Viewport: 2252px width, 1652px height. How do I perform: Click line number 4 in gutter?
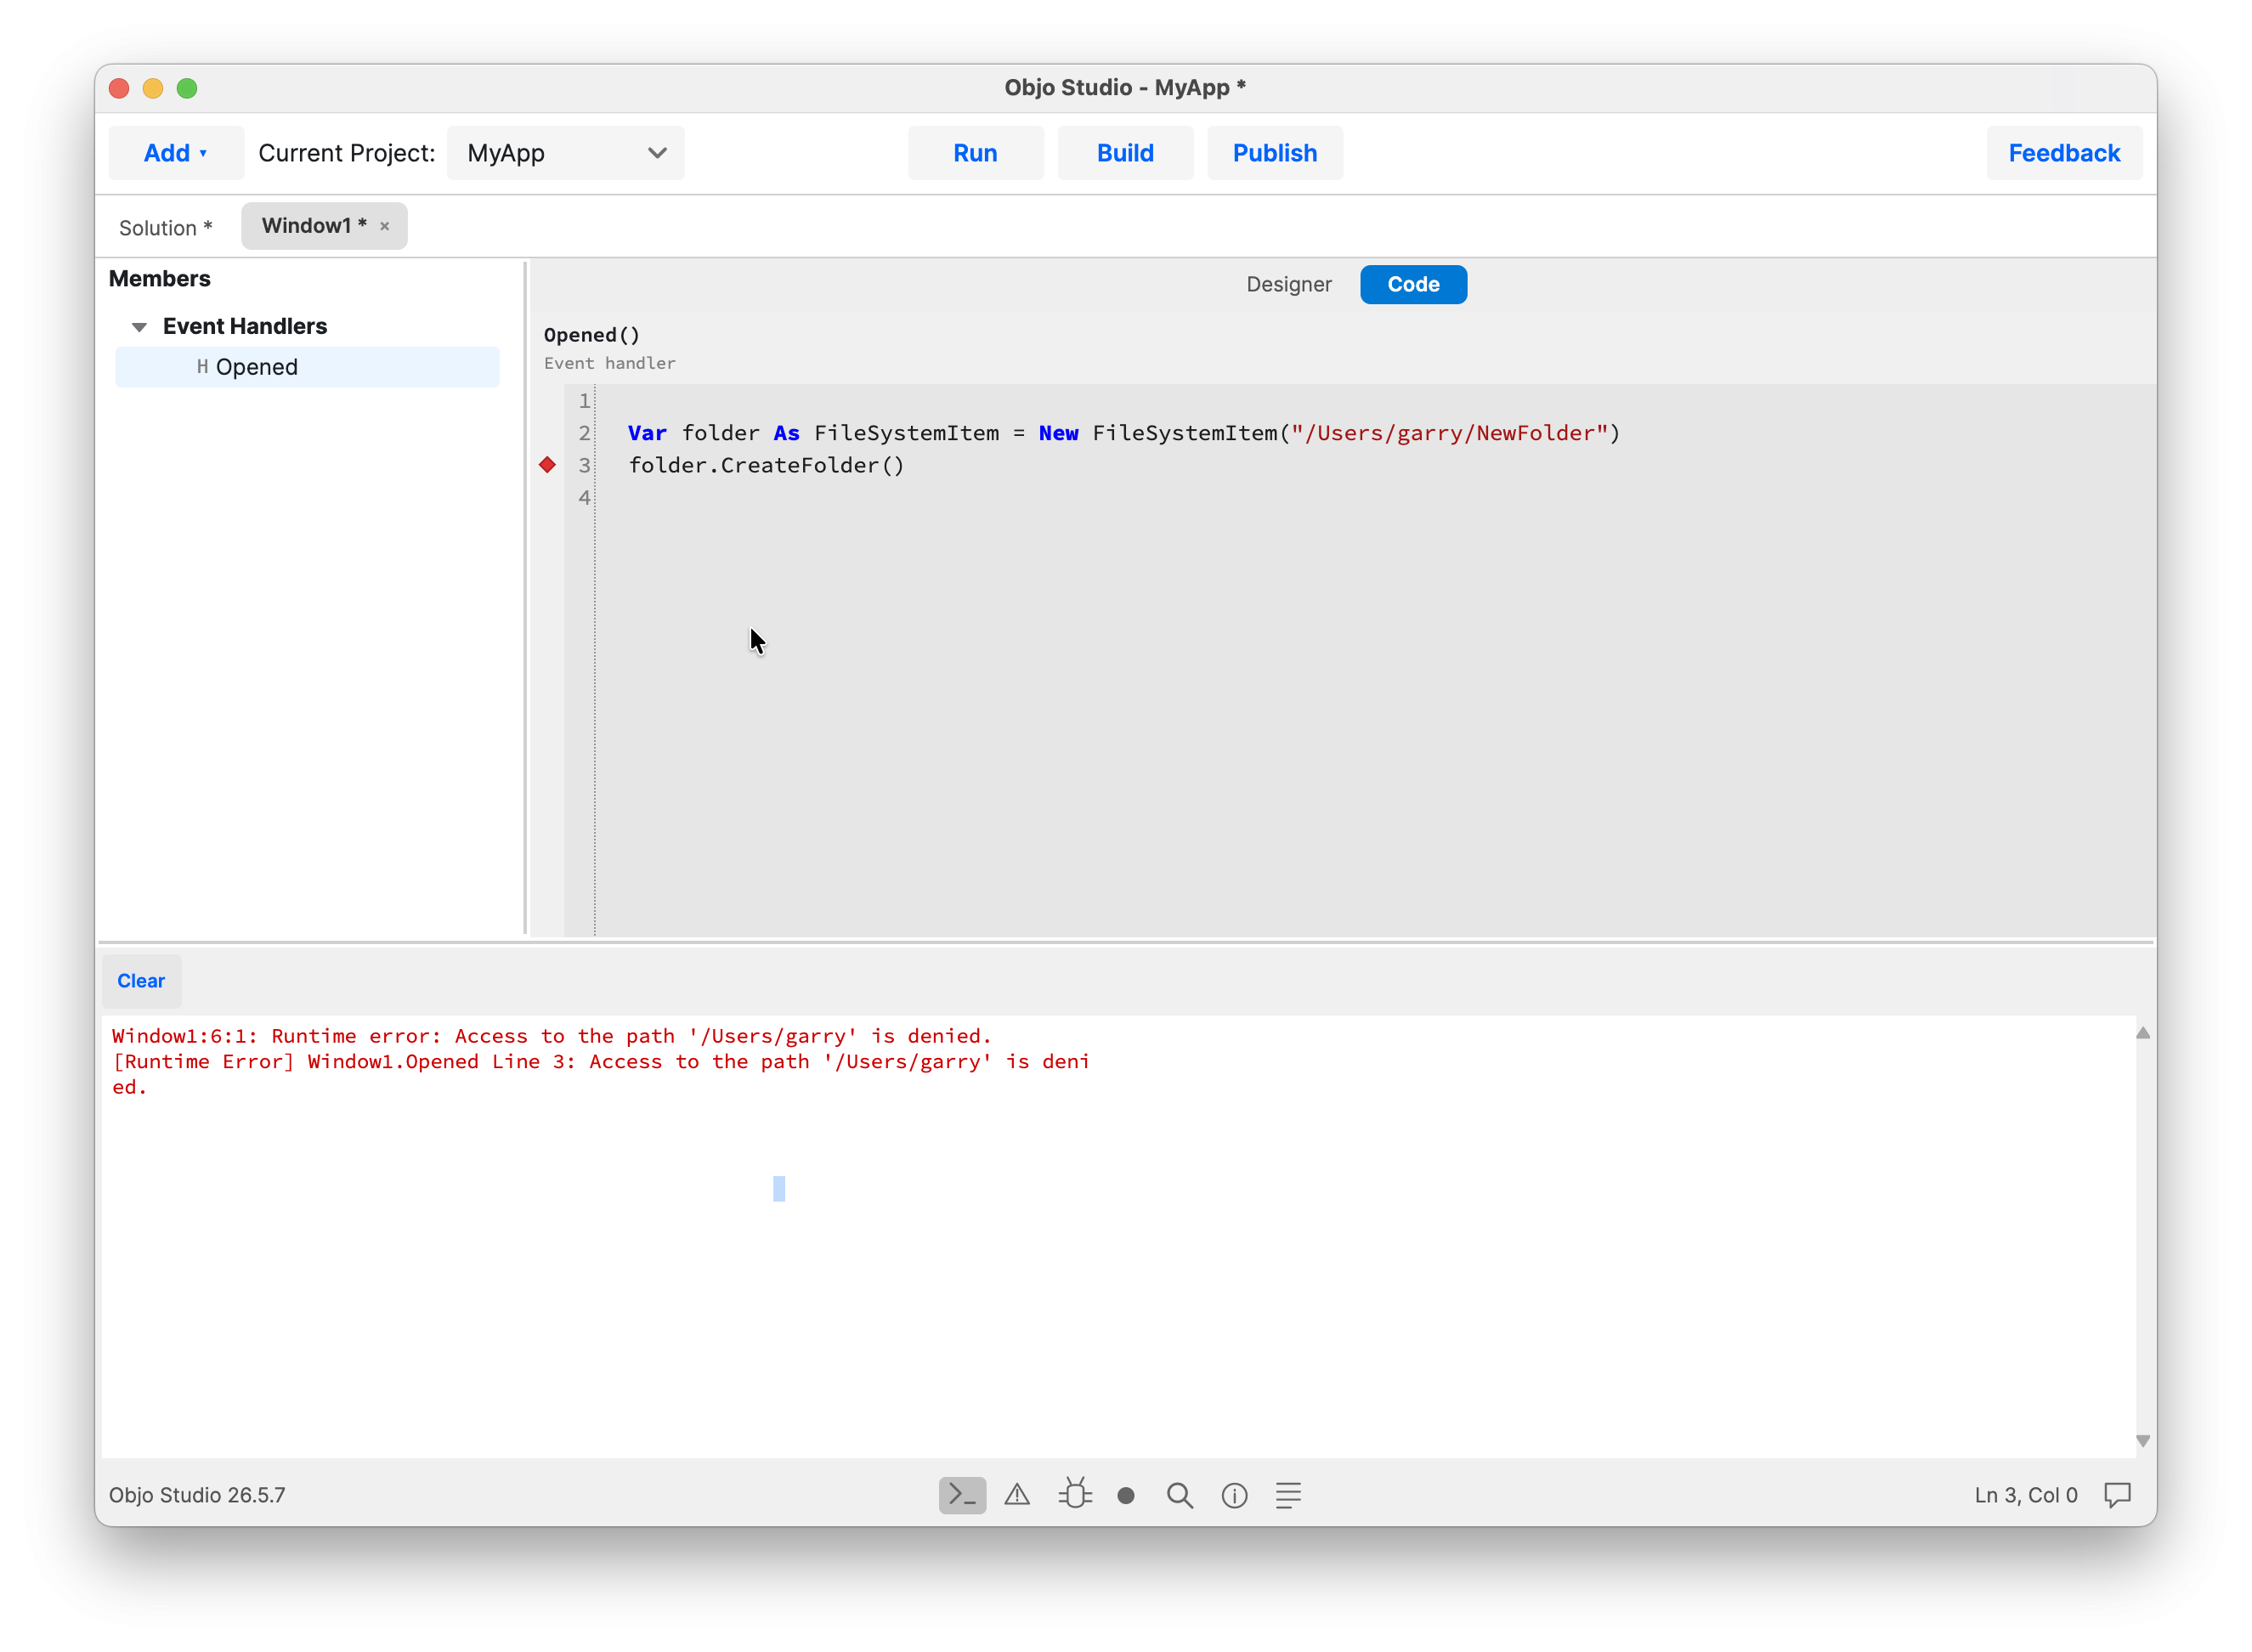[584, 497]
